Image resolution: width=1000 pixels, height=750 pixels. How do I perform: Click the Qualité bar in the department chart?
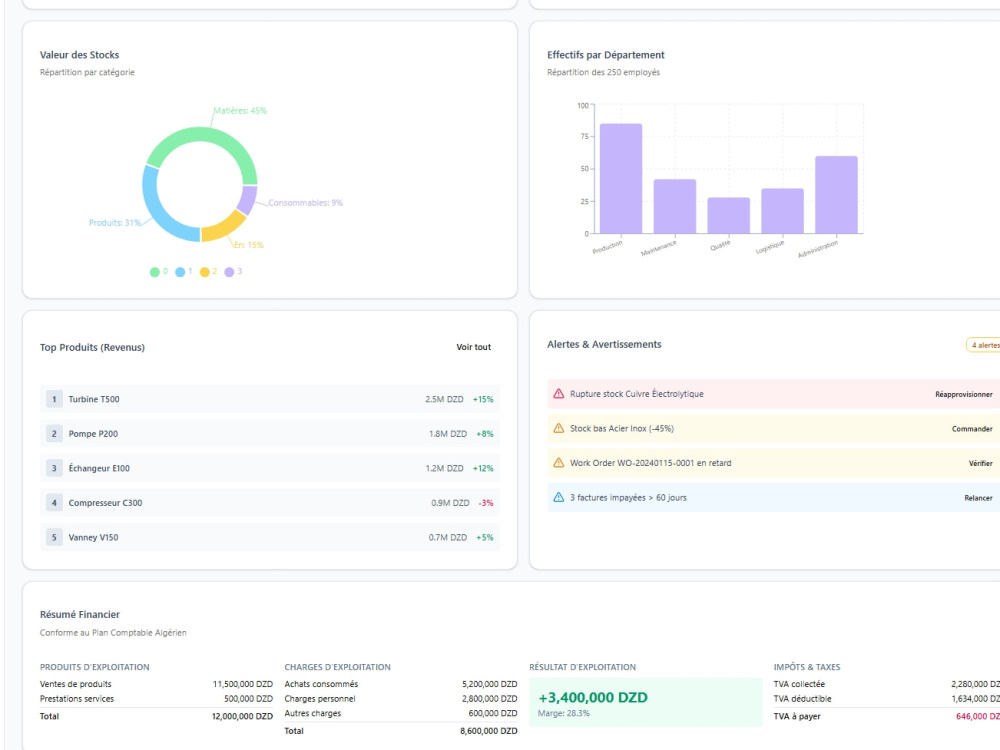tap(728, 215)
